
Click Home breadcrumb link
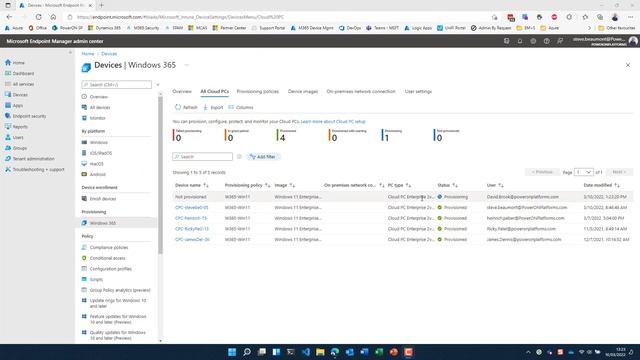tap(87, 54)
